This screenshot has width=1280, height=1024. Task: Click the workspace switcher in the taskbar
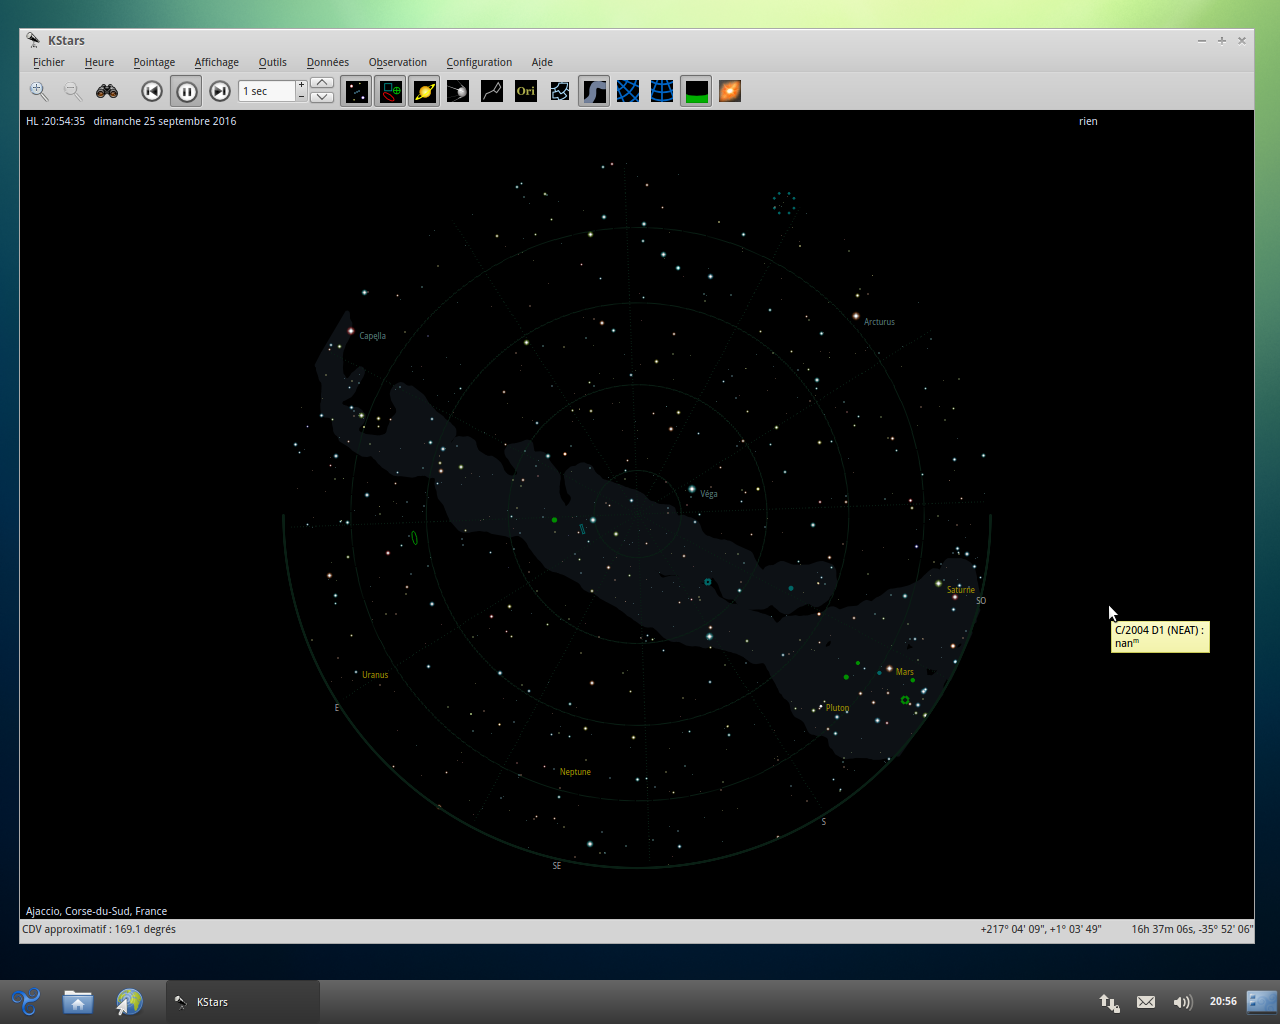click(1262, 1001)
